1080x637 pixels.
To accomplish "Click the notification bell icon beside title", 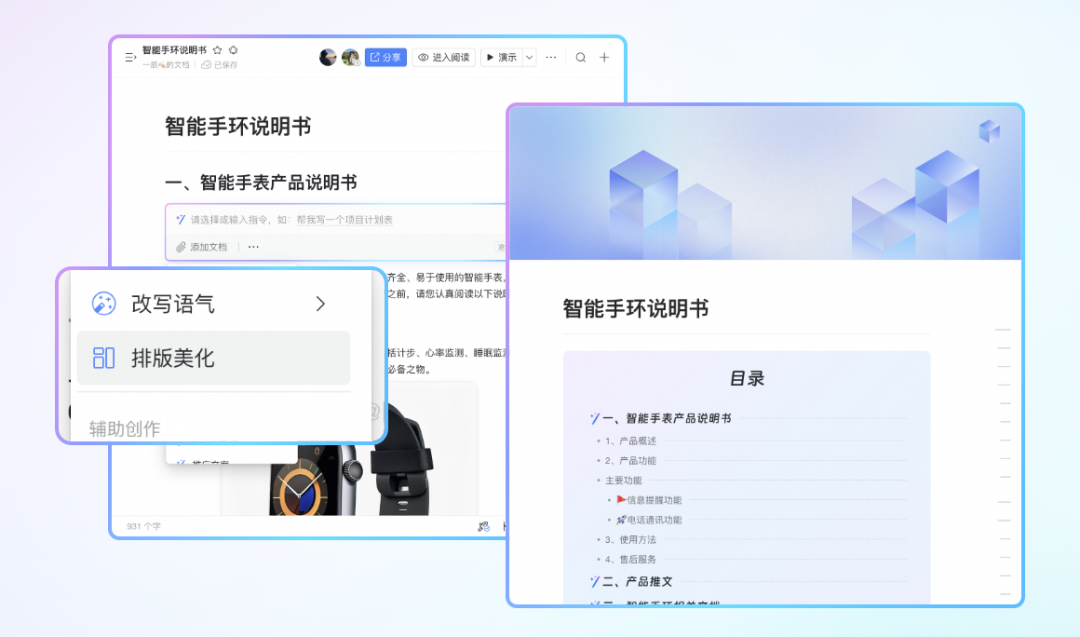I will click(233, 50).
